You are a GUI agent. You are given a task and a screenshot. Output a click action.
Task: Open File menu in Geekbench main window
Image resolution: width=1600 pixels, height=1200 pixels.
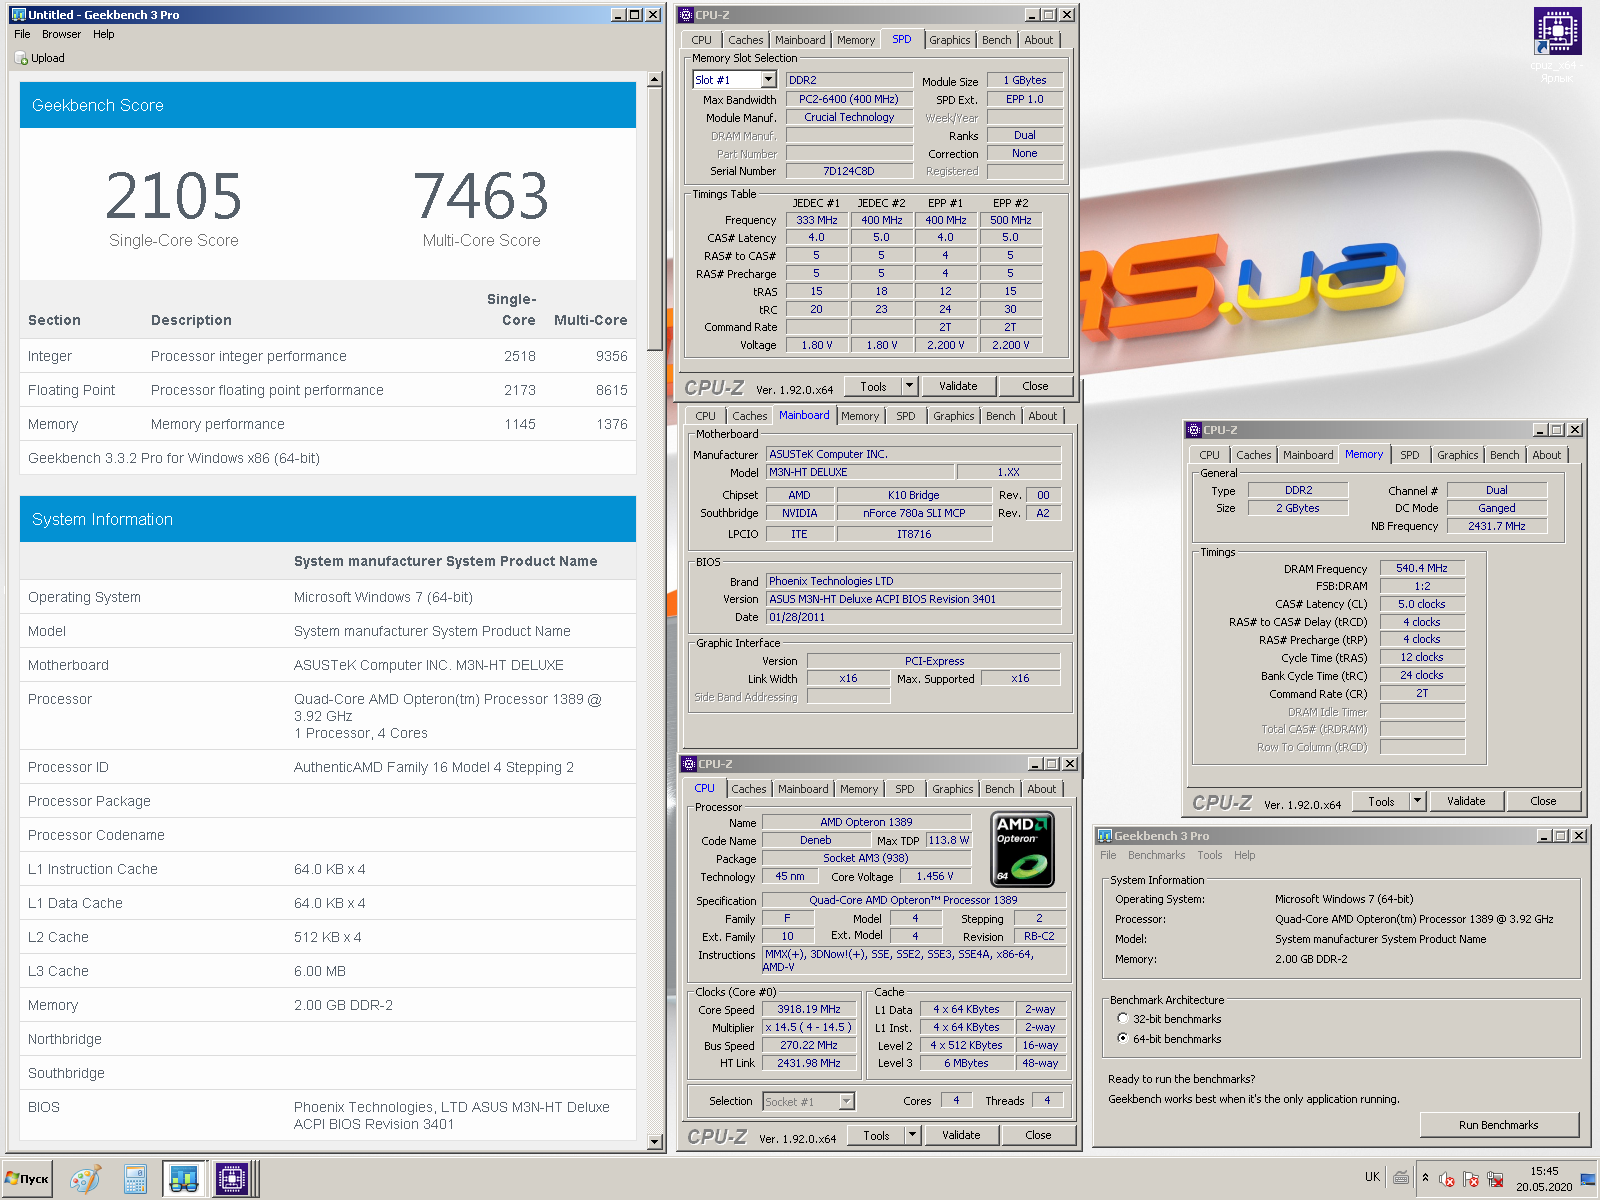pyautogui.click(x=22, y=34)
